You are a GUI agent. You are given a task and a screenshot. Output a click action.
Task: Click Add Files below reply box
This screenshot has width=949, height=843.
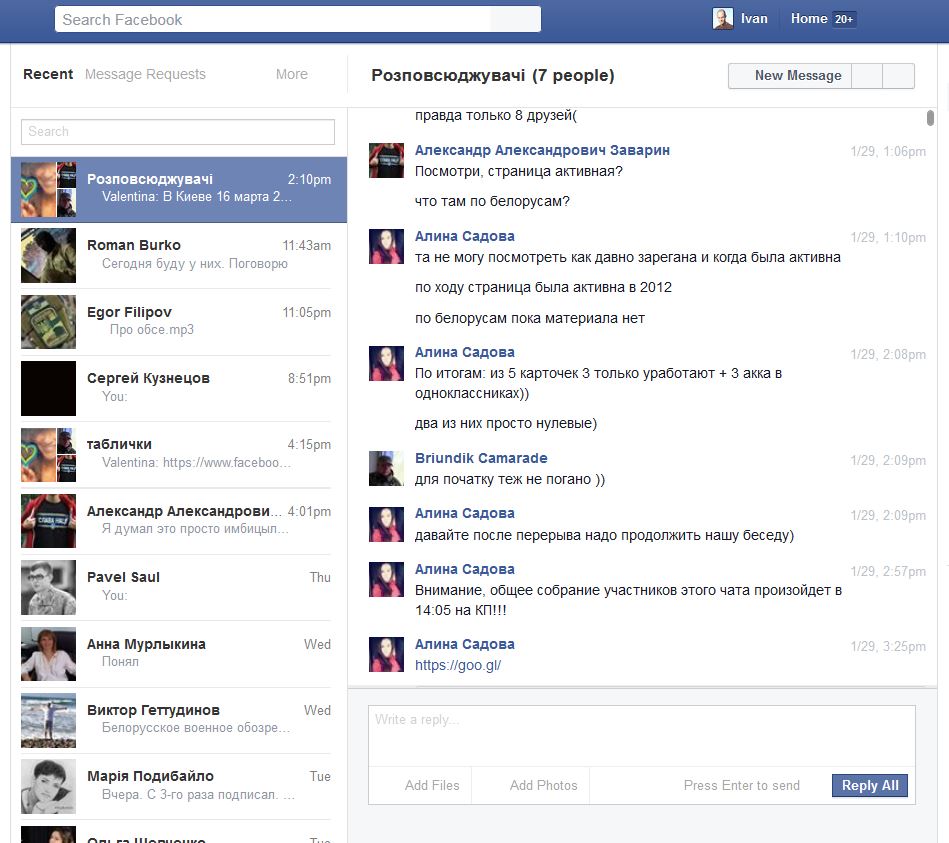[x=432, y=786]
